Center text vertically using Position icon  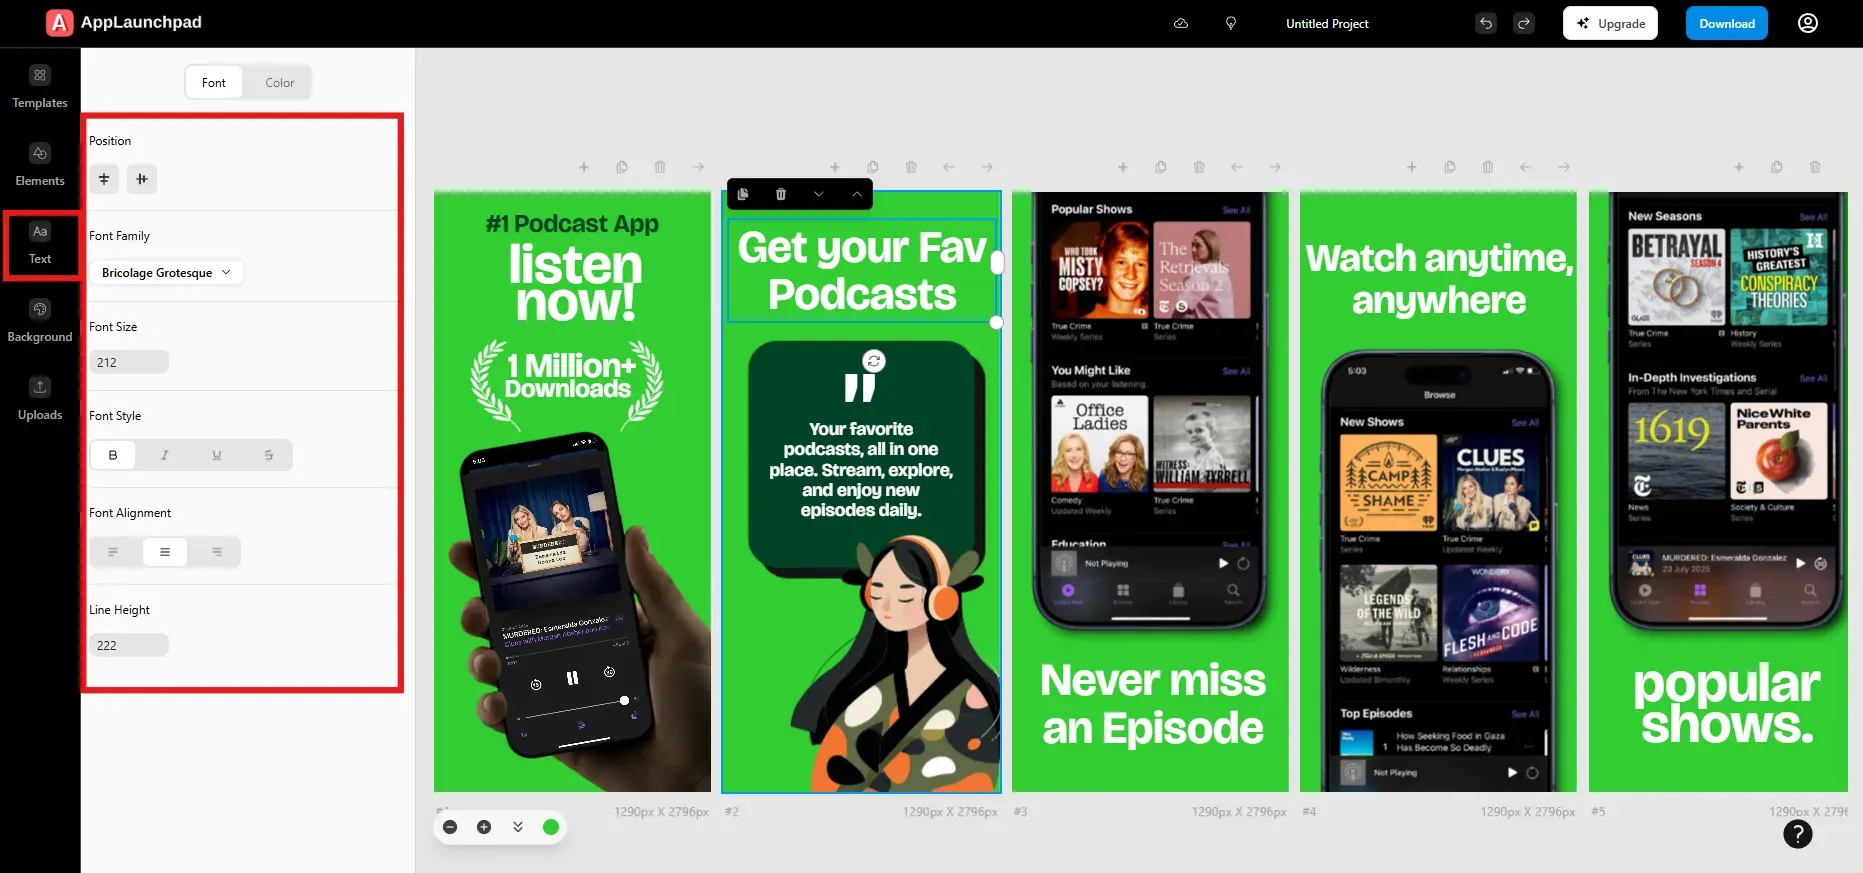(142, 179)
